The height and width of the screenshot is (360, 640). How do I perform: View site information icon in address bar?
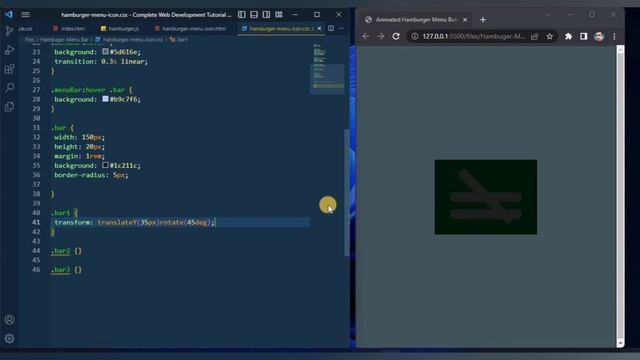414,36
